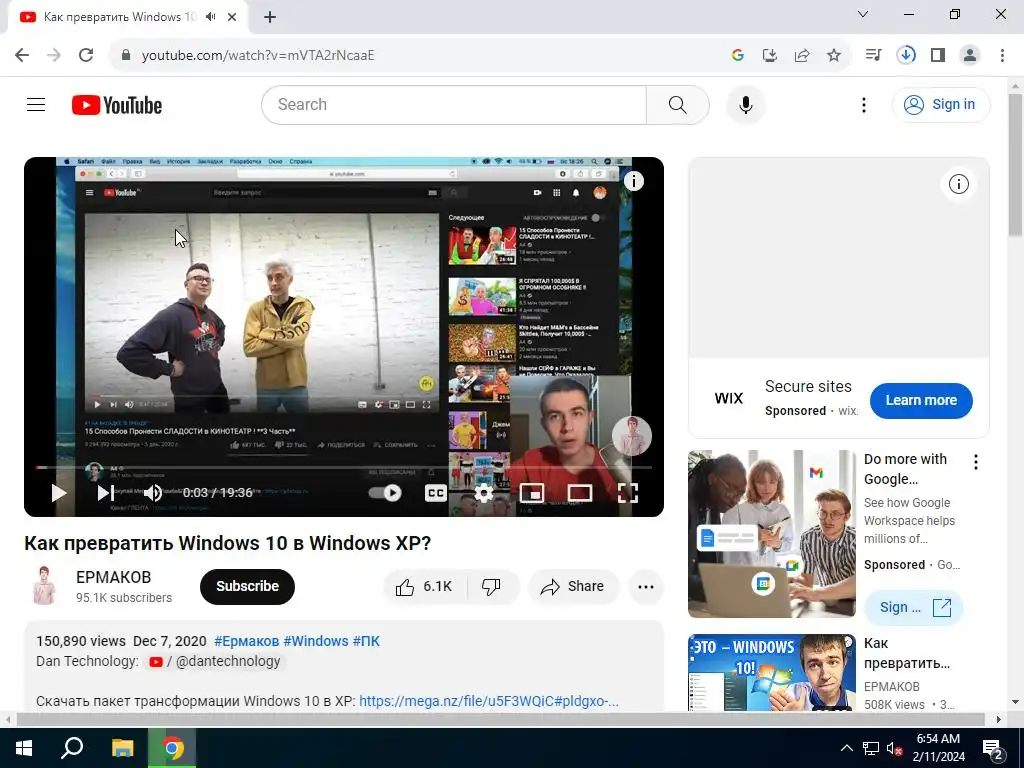
Task: Open Chrome downloads icon
Action: click(906, 55)
